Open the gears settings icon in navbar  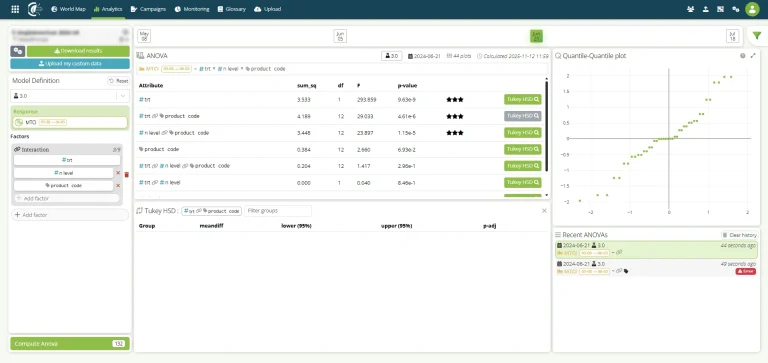point(735,9)
